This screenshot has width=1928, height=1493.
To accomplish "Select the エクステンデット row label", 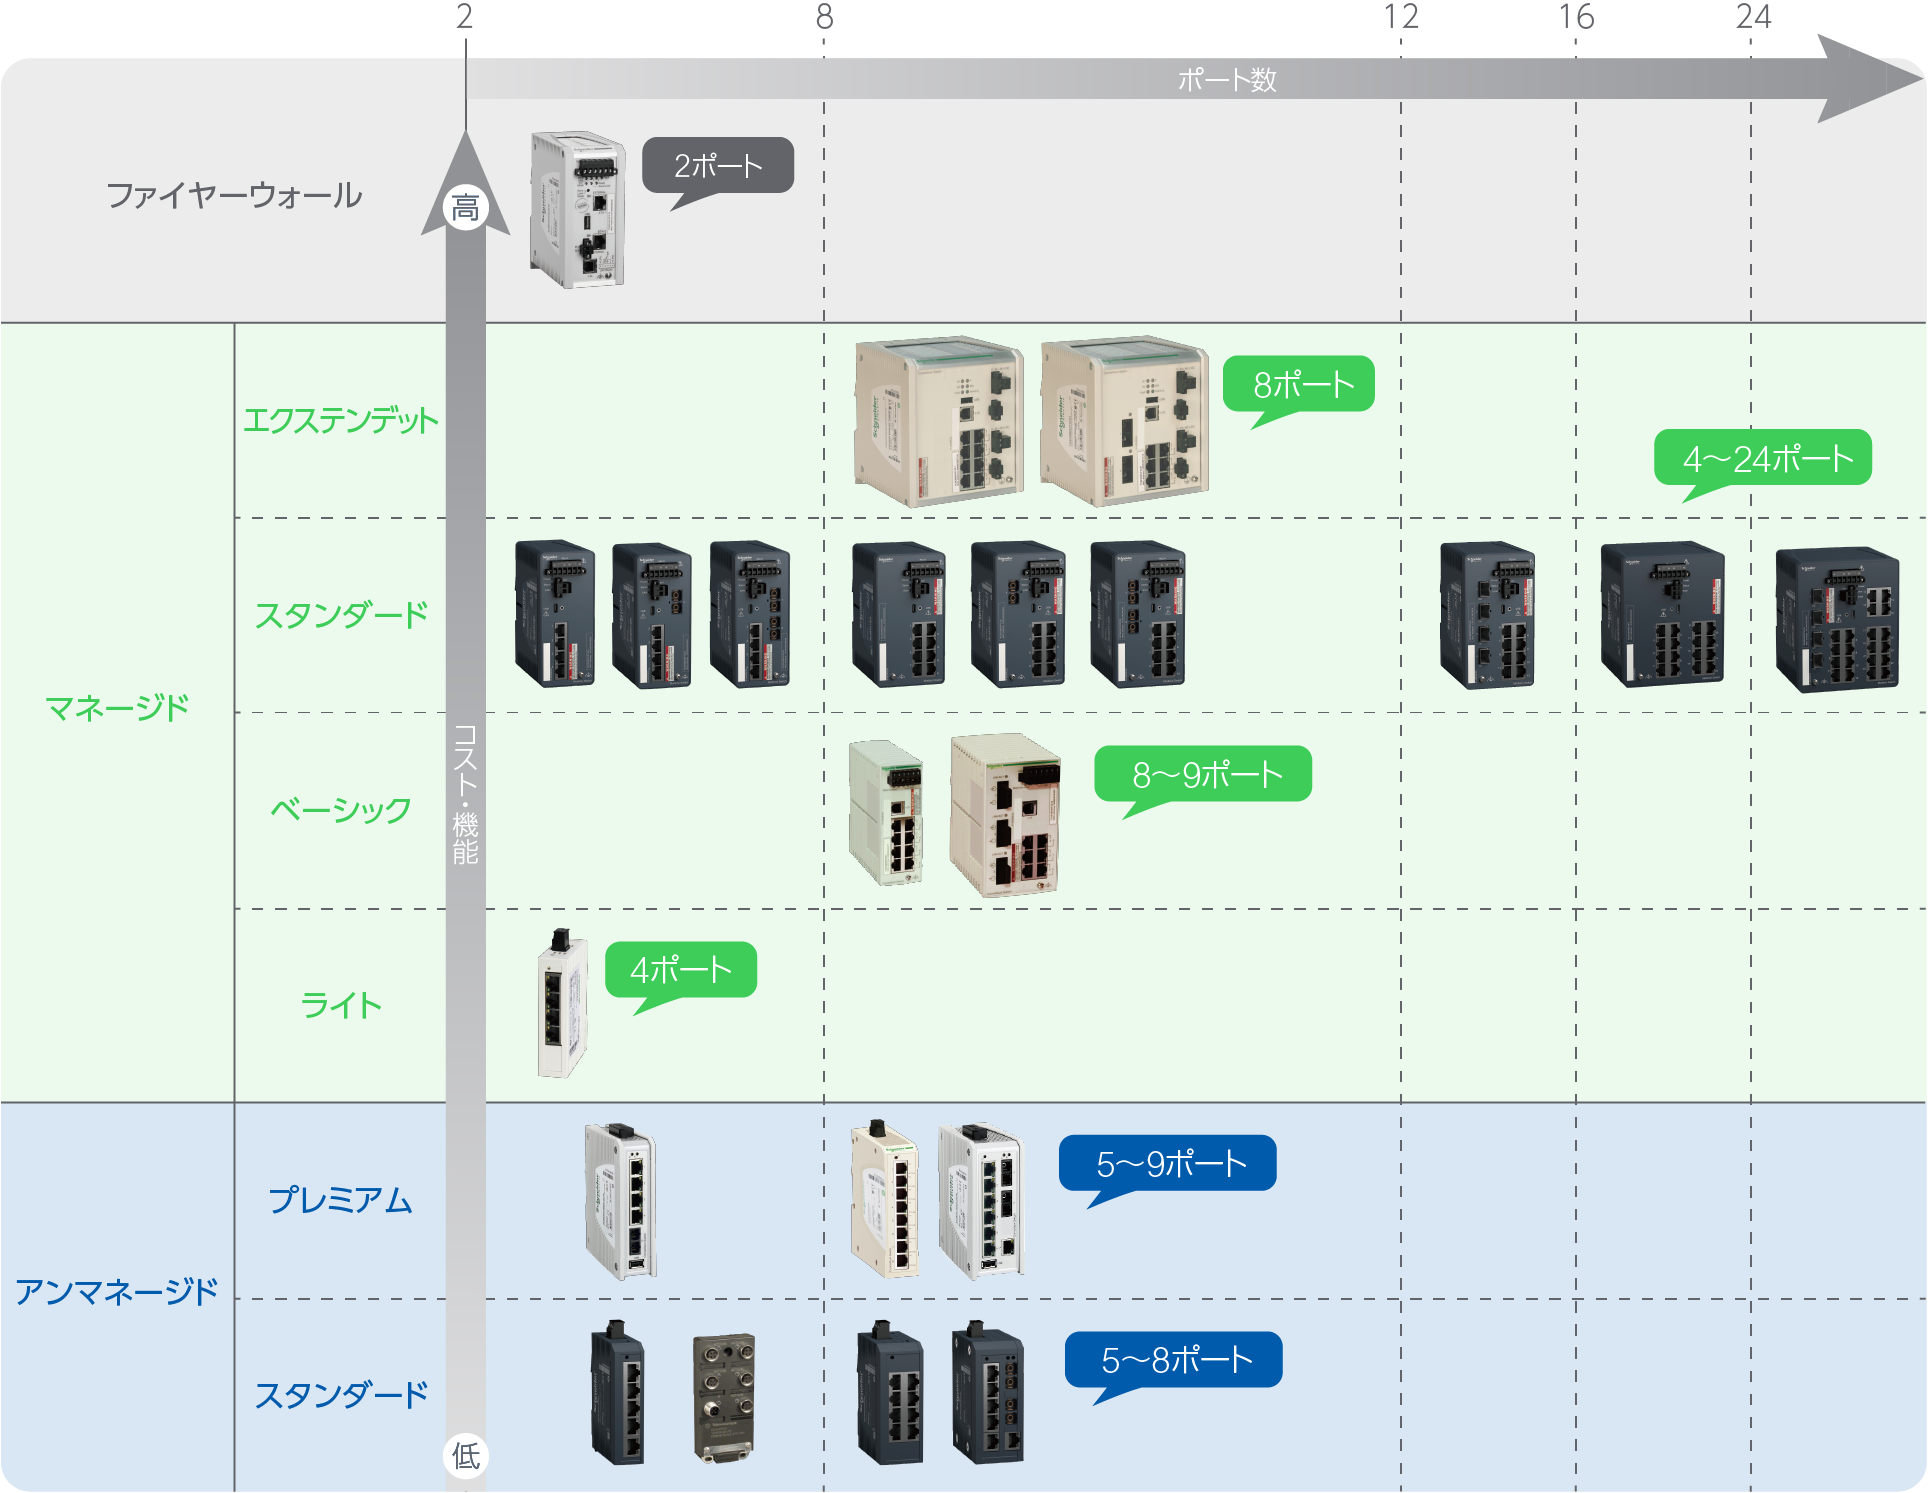I will 340,420.
